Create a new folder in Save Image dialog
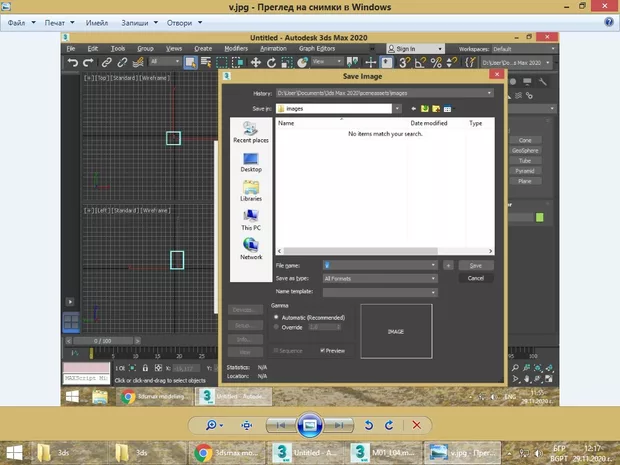Image resolution: width=620 pixels, height=465 pixels. pyautogui.click(x=436, y=108)
